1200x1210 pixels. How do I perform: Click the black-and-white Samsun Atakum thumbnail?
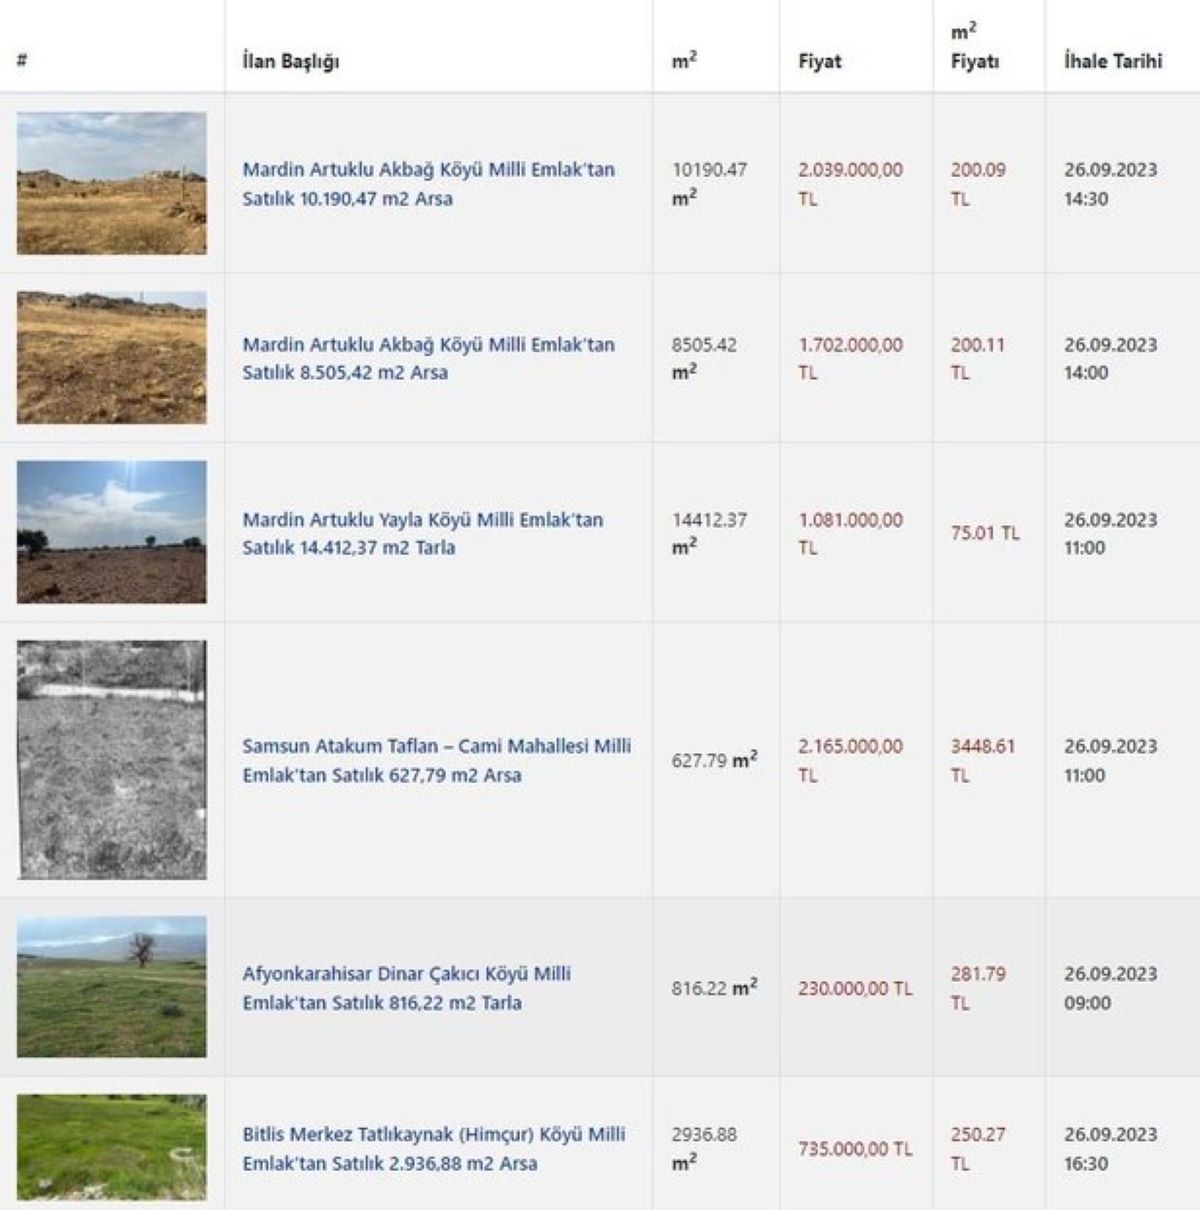point(111,760)
